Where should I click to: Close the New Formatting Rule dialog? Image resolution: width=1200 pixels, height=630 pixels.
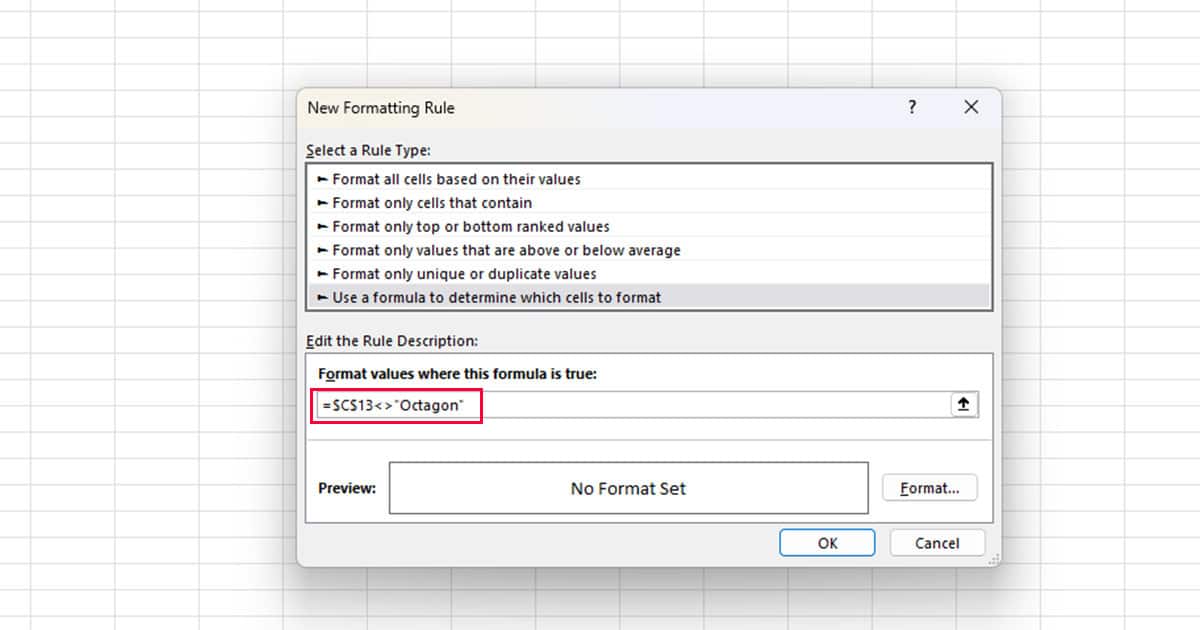(970, 108)
